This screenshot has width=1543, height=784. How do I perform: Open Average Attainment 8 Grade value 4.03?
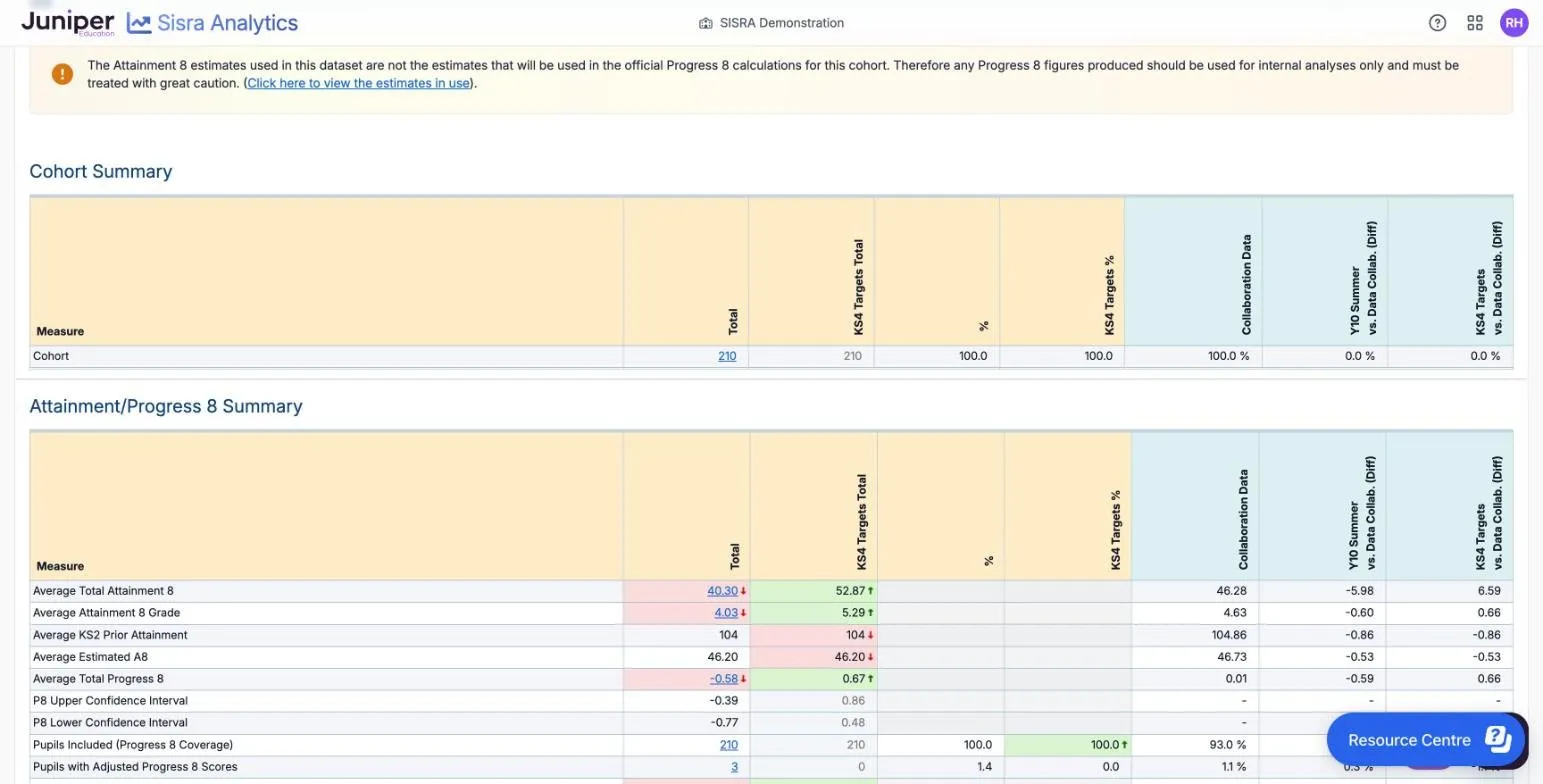(726, 613)
